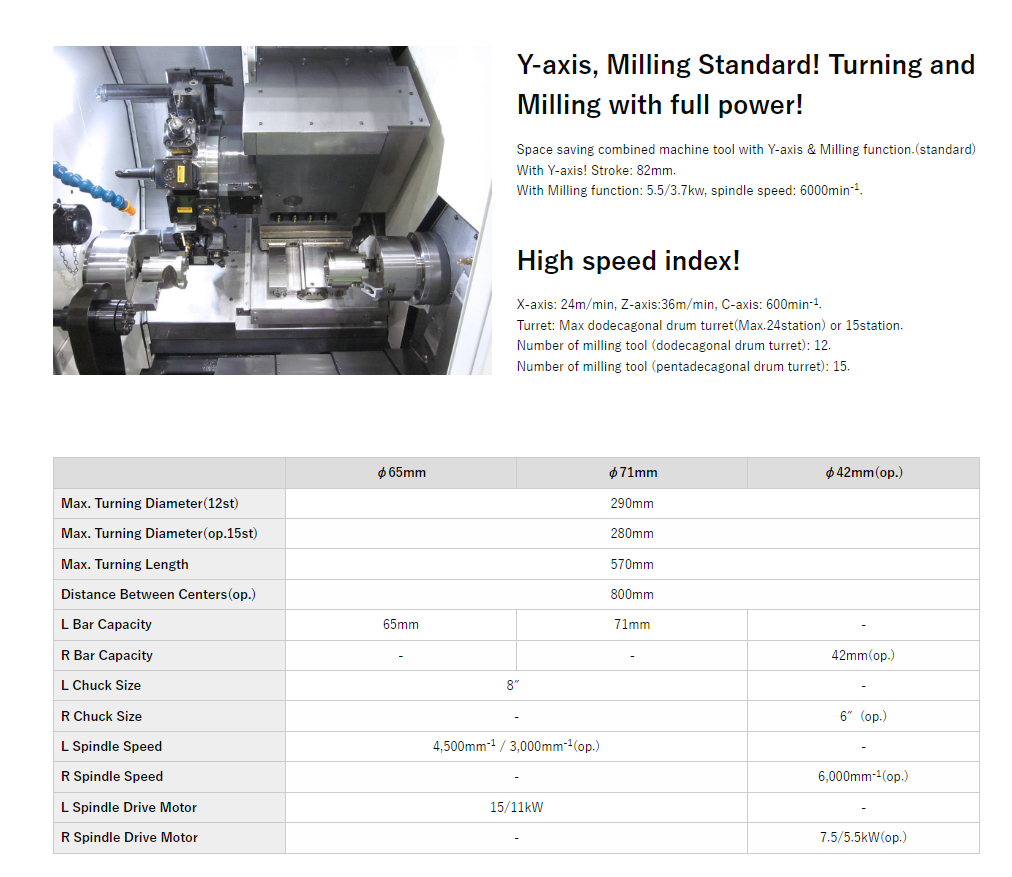Screen dimensions: 1012x877
Task: Click the 570mm turning length value
Action: pyautogui.click(x=632, y=564)
